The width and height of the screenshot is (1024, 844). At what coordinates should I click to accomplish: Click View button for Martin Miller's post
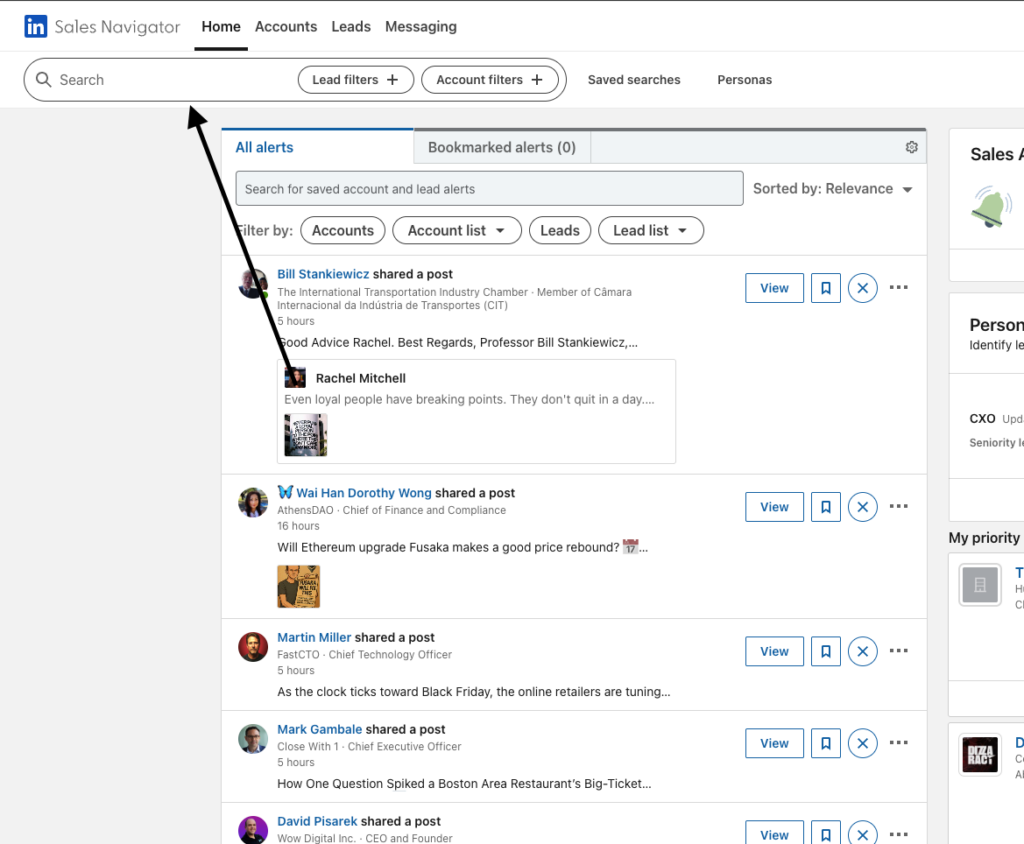(x=774, y=651)
